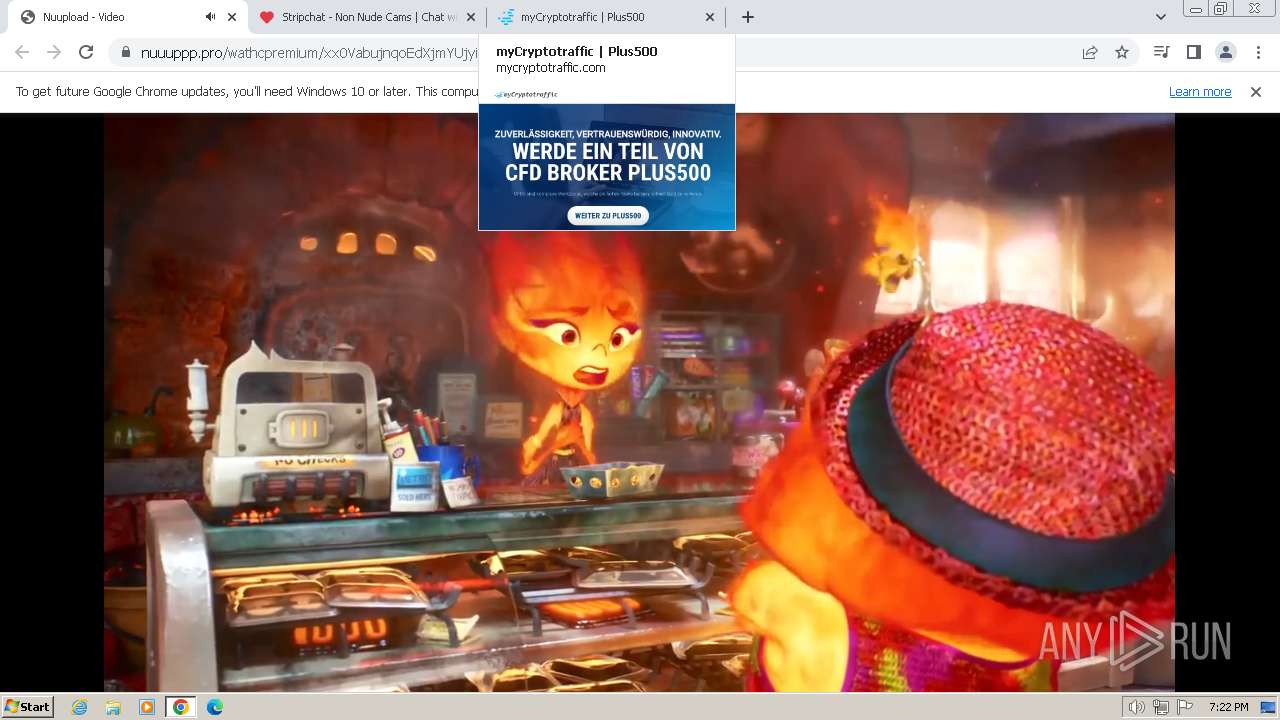Open the Chrome profile menu
Viewport: 1280px width, 720px height.
pos(1225,52)
